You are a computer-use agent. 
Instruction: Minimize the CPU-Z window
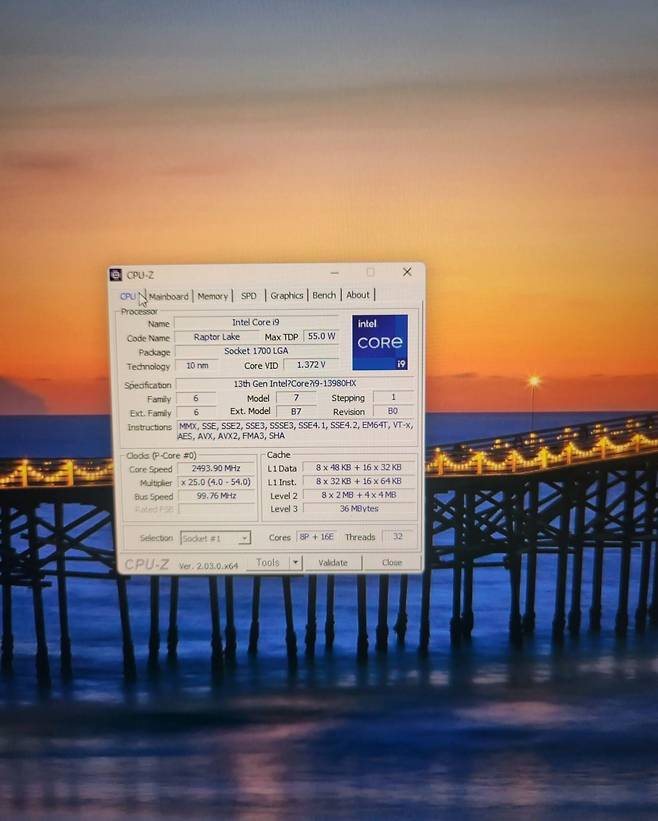334,273
